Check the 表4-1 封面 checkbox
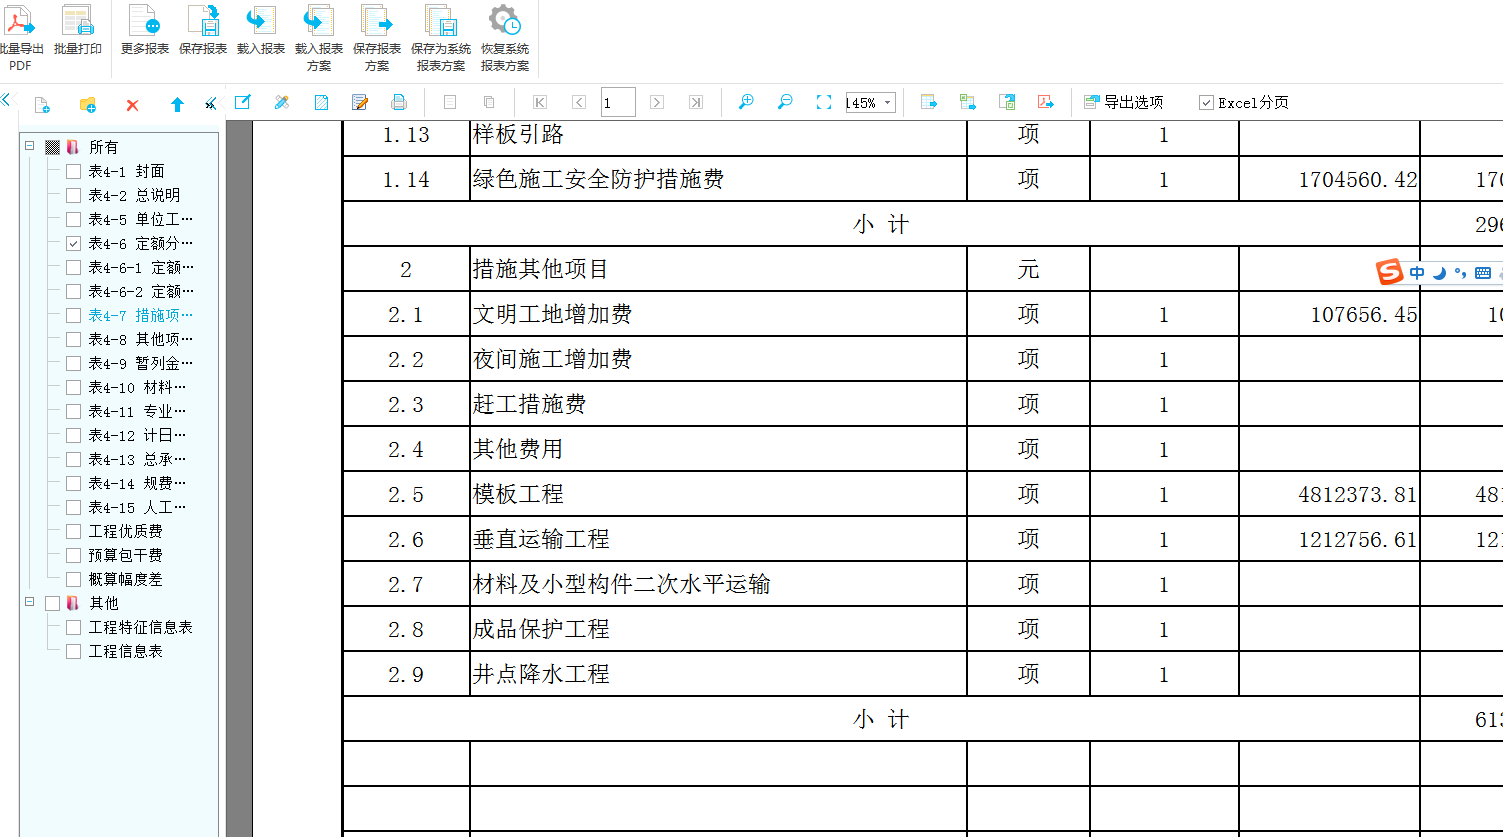 click(x=73, y=171)
